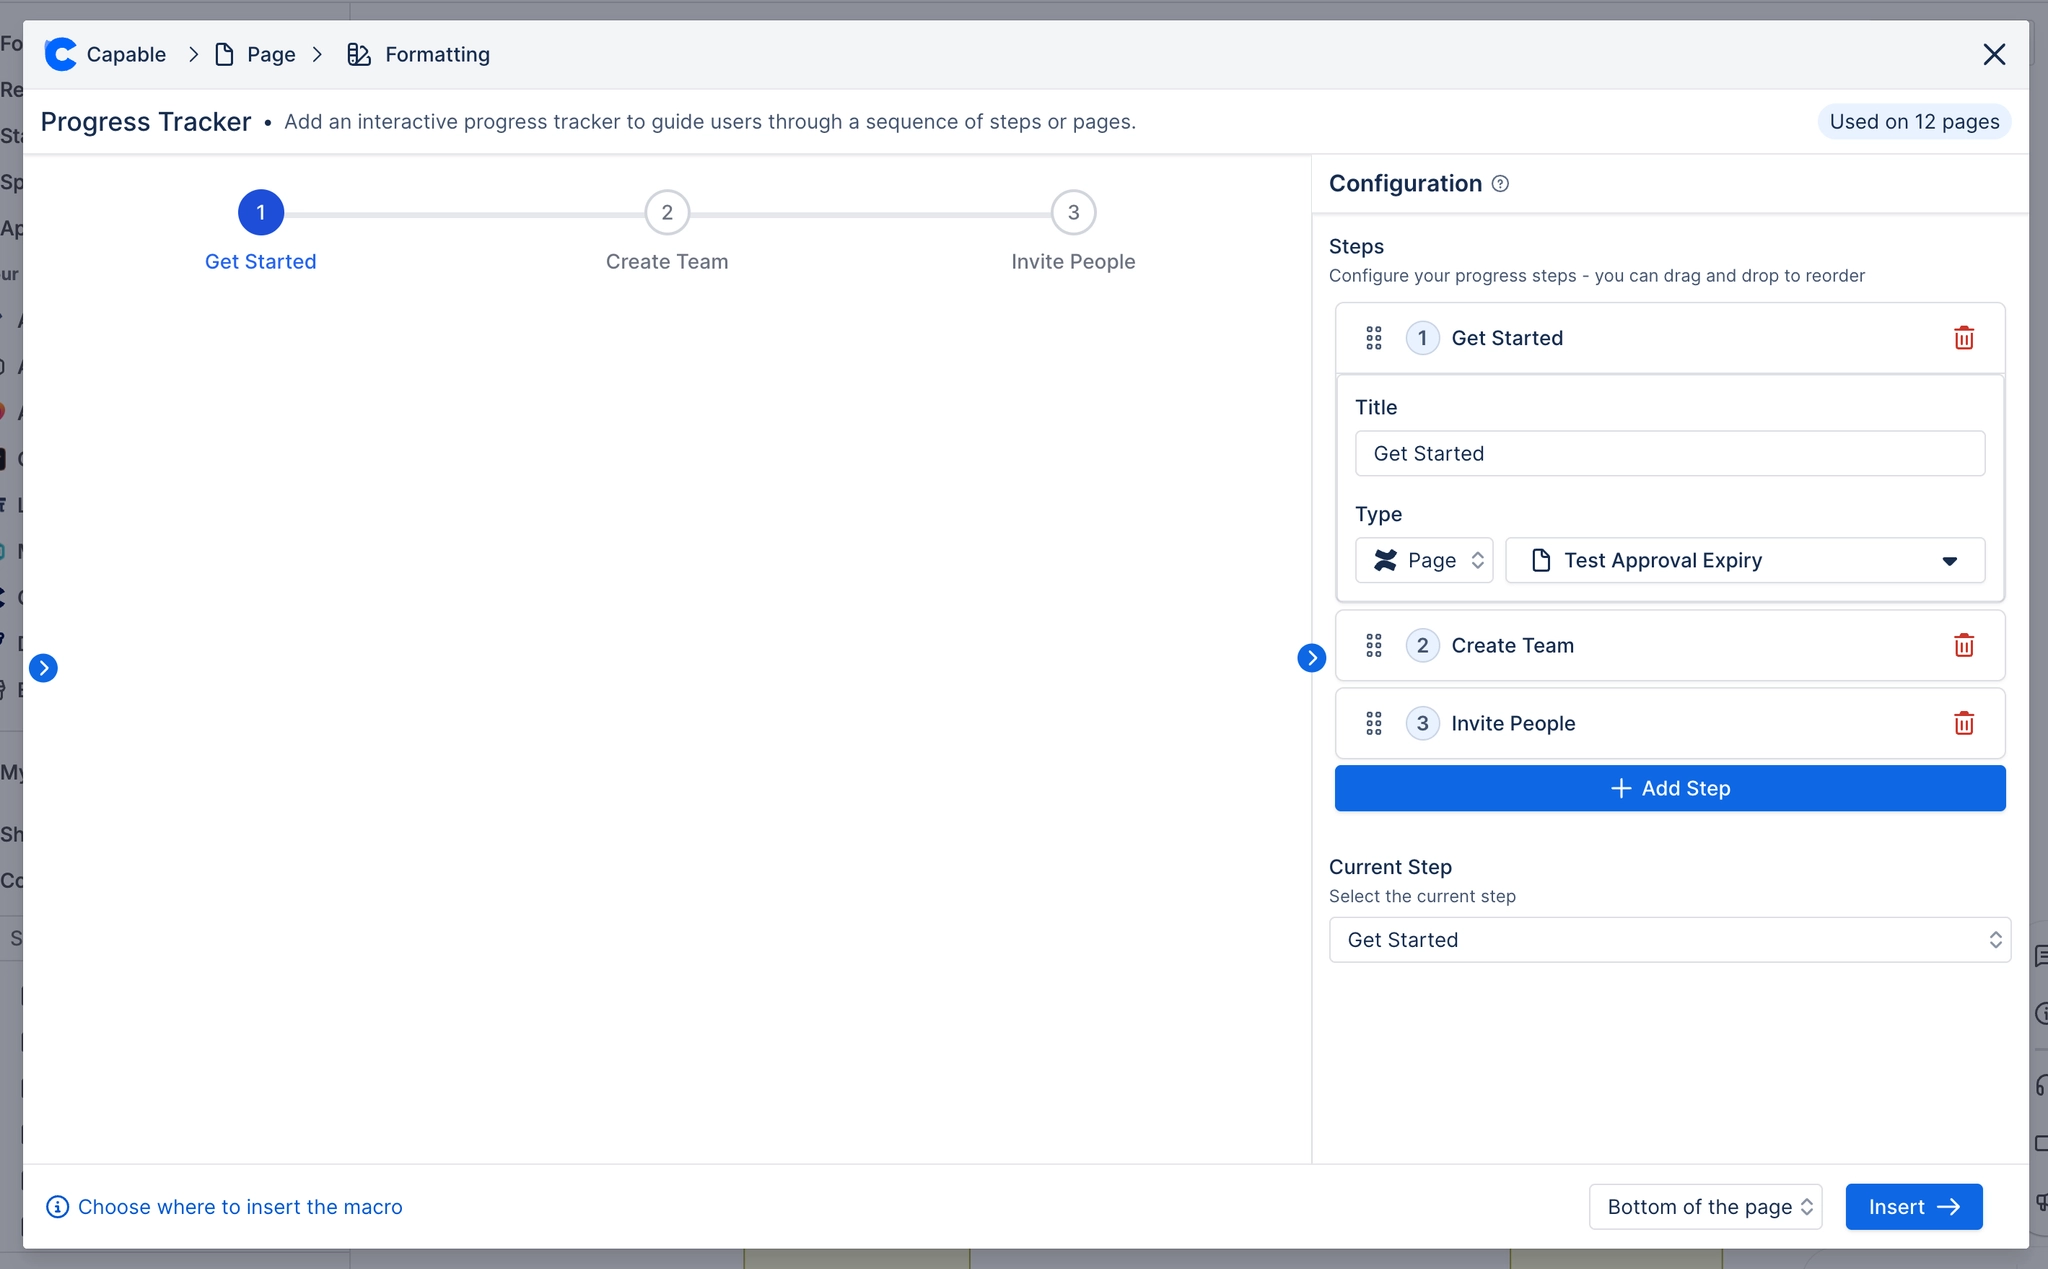This screenshot has width=2048, height=1269.
Task: Grab drag handle of Get Started step
Action: [x=1374, y=338]
